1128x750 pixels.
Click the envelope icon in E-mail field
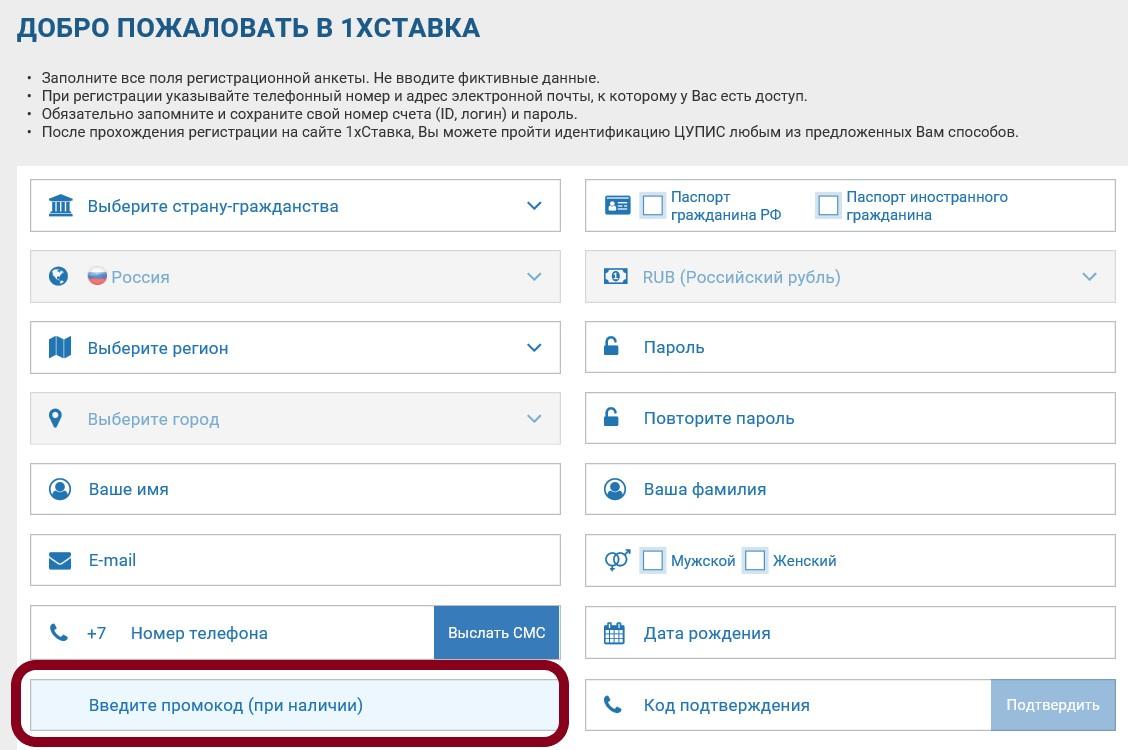pos(59,560)
